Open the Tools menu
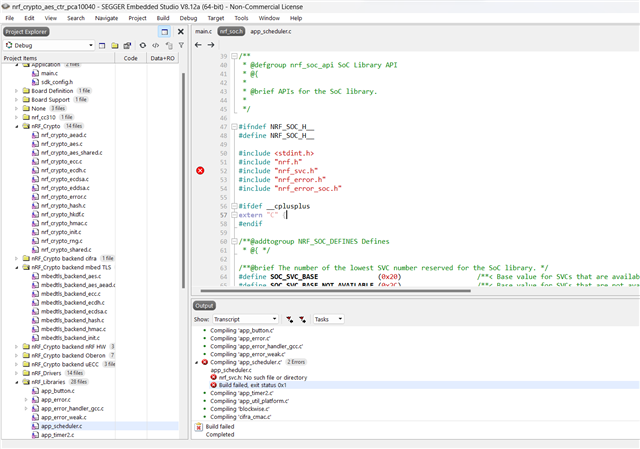This screenshot has height=449, width=640. pyautogui.click(x=241, y=18)
